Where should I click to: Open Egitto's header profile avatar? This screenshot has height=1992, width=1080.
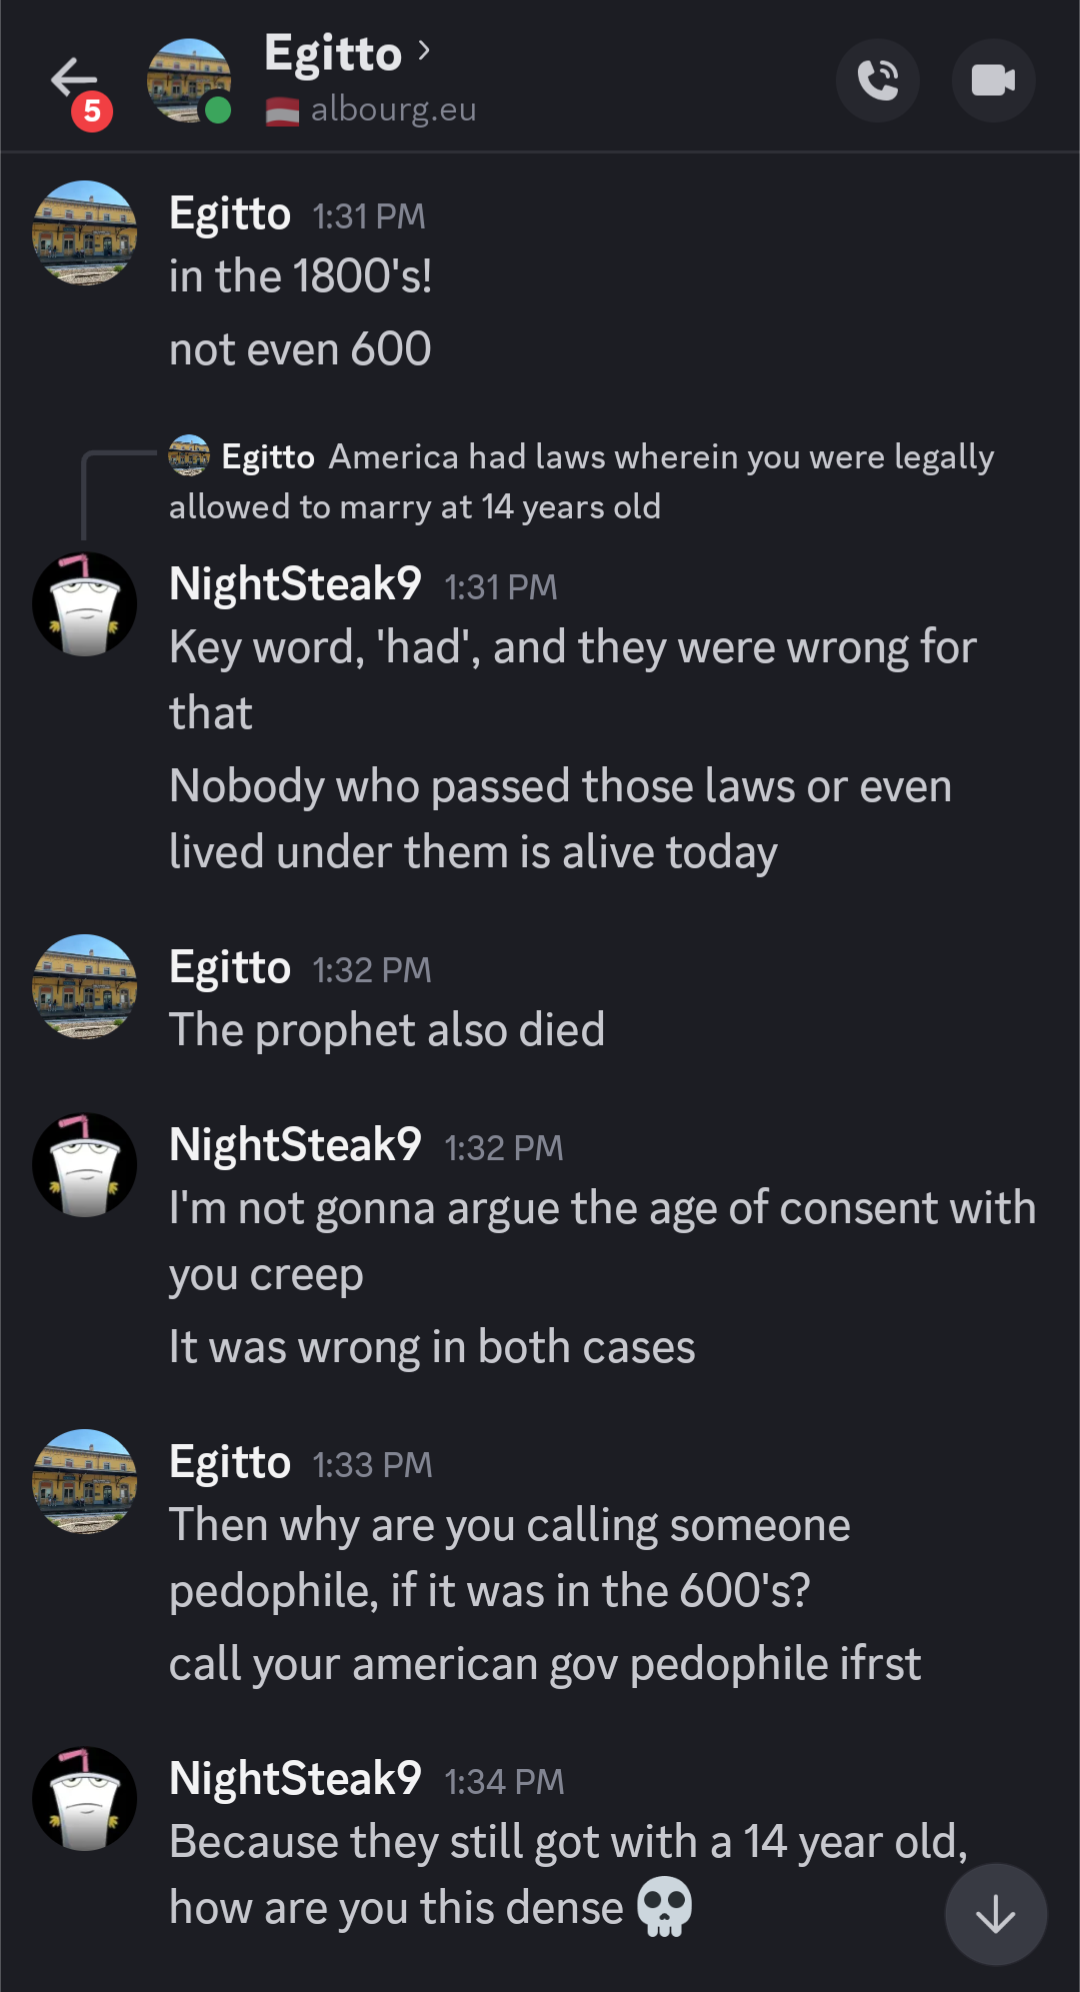pyautogui.click(x=189, y=81)
